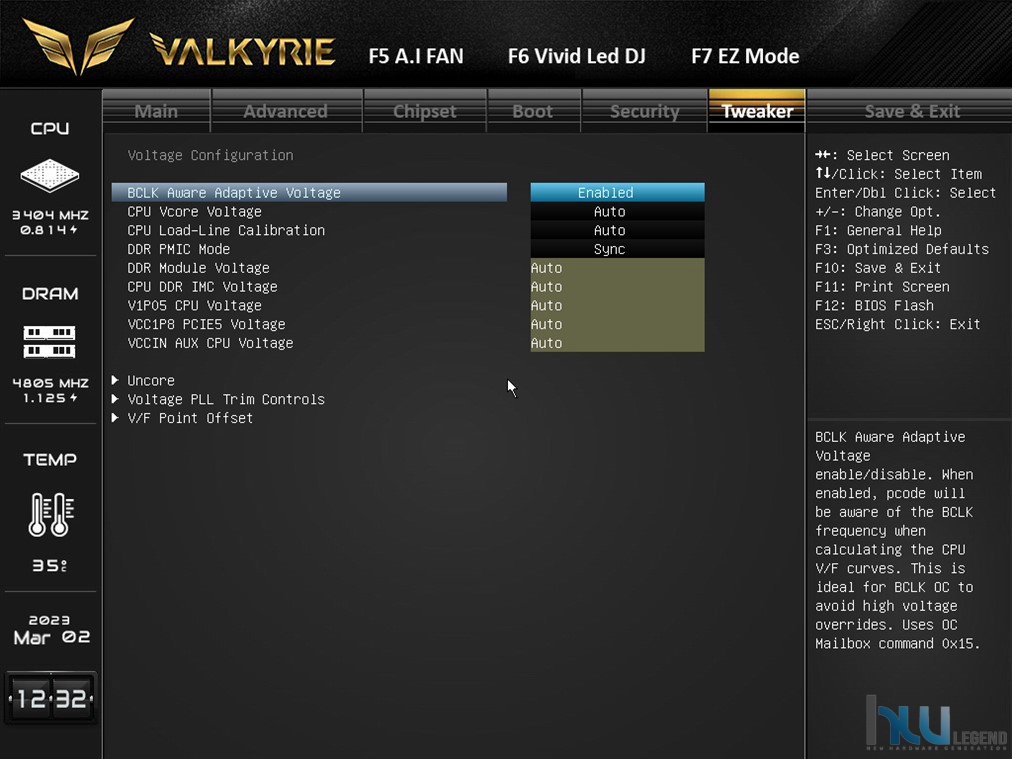Select the Tweaker tab

point(757,111)
